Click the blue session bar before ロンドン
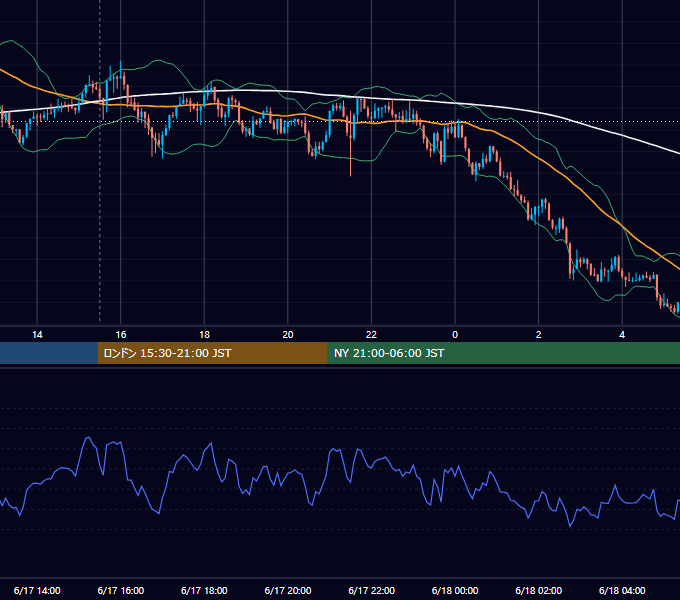680x600 pixels. 49,353
